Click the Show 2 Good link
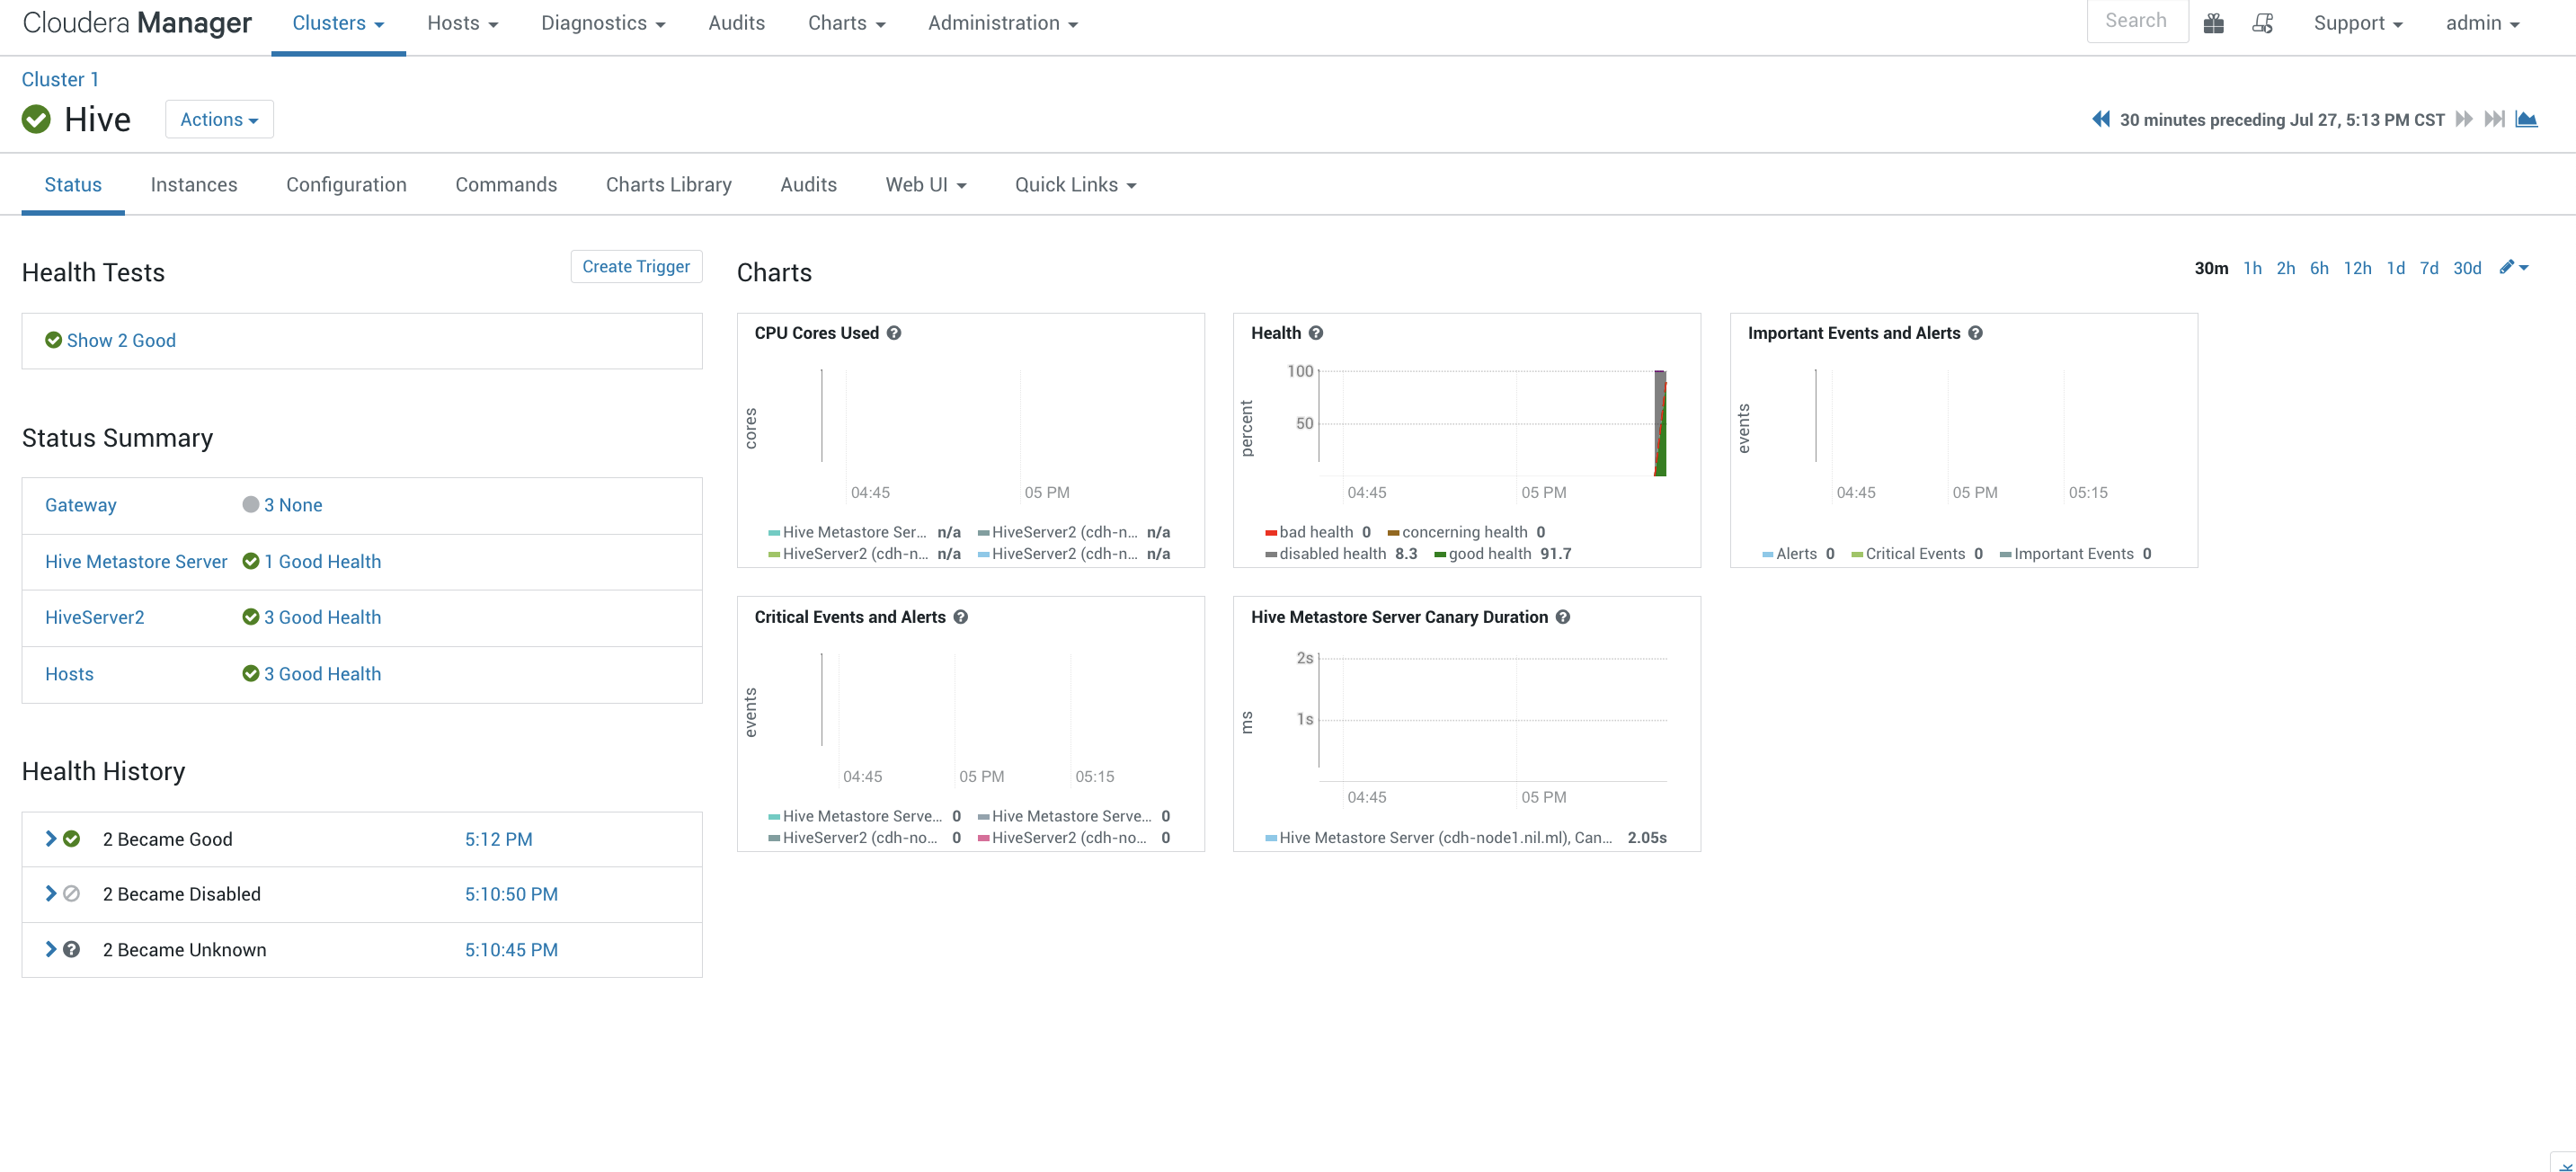Viewport: 2576px width, 1172px height. point(121,340)
